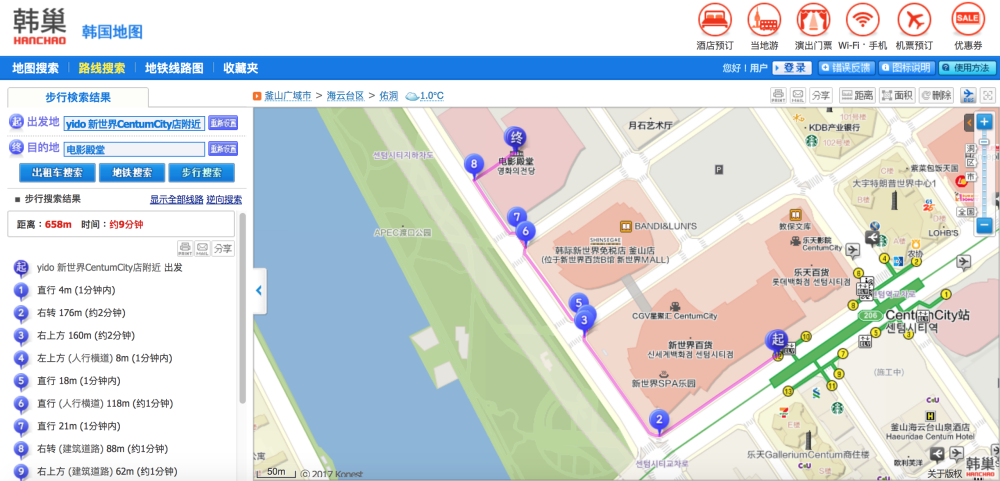Click the results panel scrollbar

(x=242, y=307)
